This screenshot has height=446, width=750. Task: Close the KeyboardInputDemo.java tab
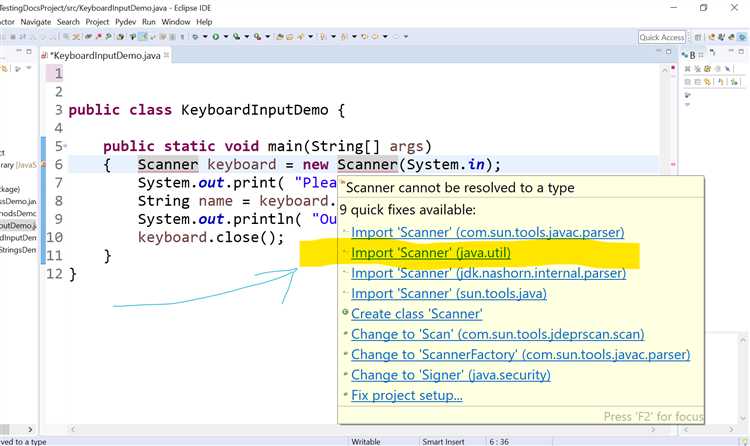click(x=166, y=55)
